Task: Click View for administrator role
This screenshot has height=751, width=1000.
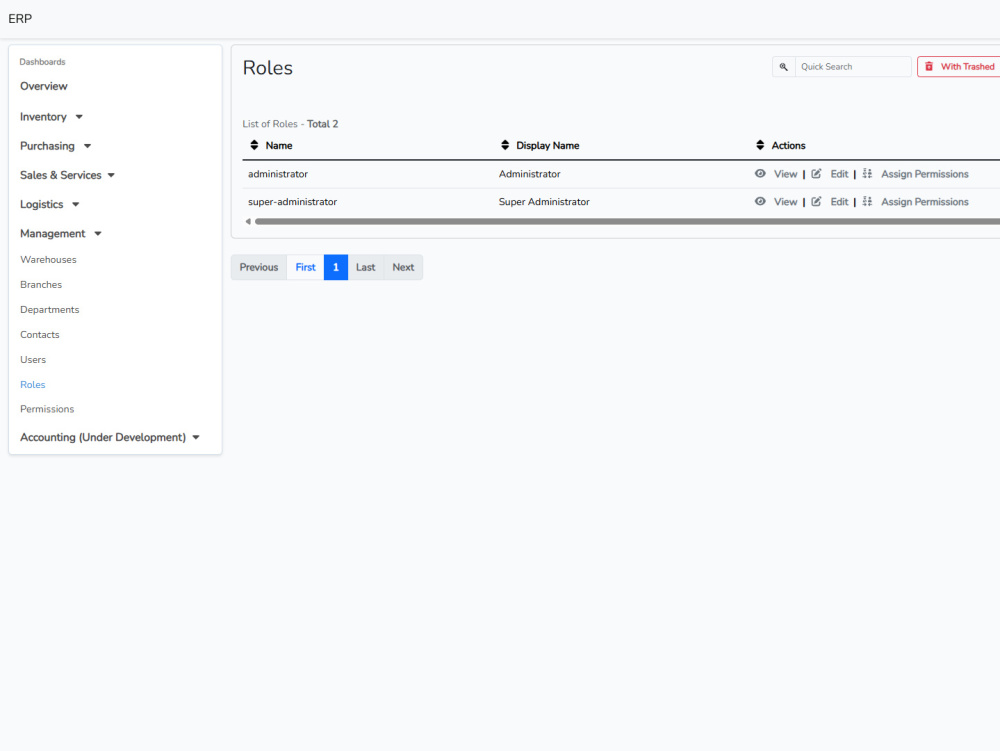Action: [x=785, y=174]
